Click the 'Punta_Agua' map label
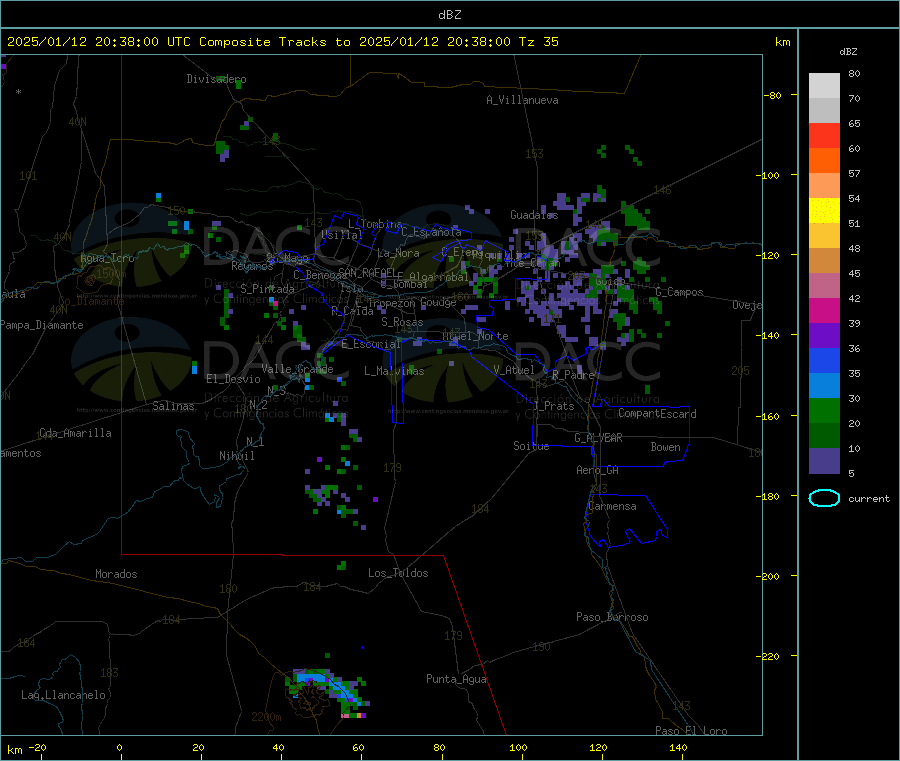 pyautogui.click(x=456, y=679)
